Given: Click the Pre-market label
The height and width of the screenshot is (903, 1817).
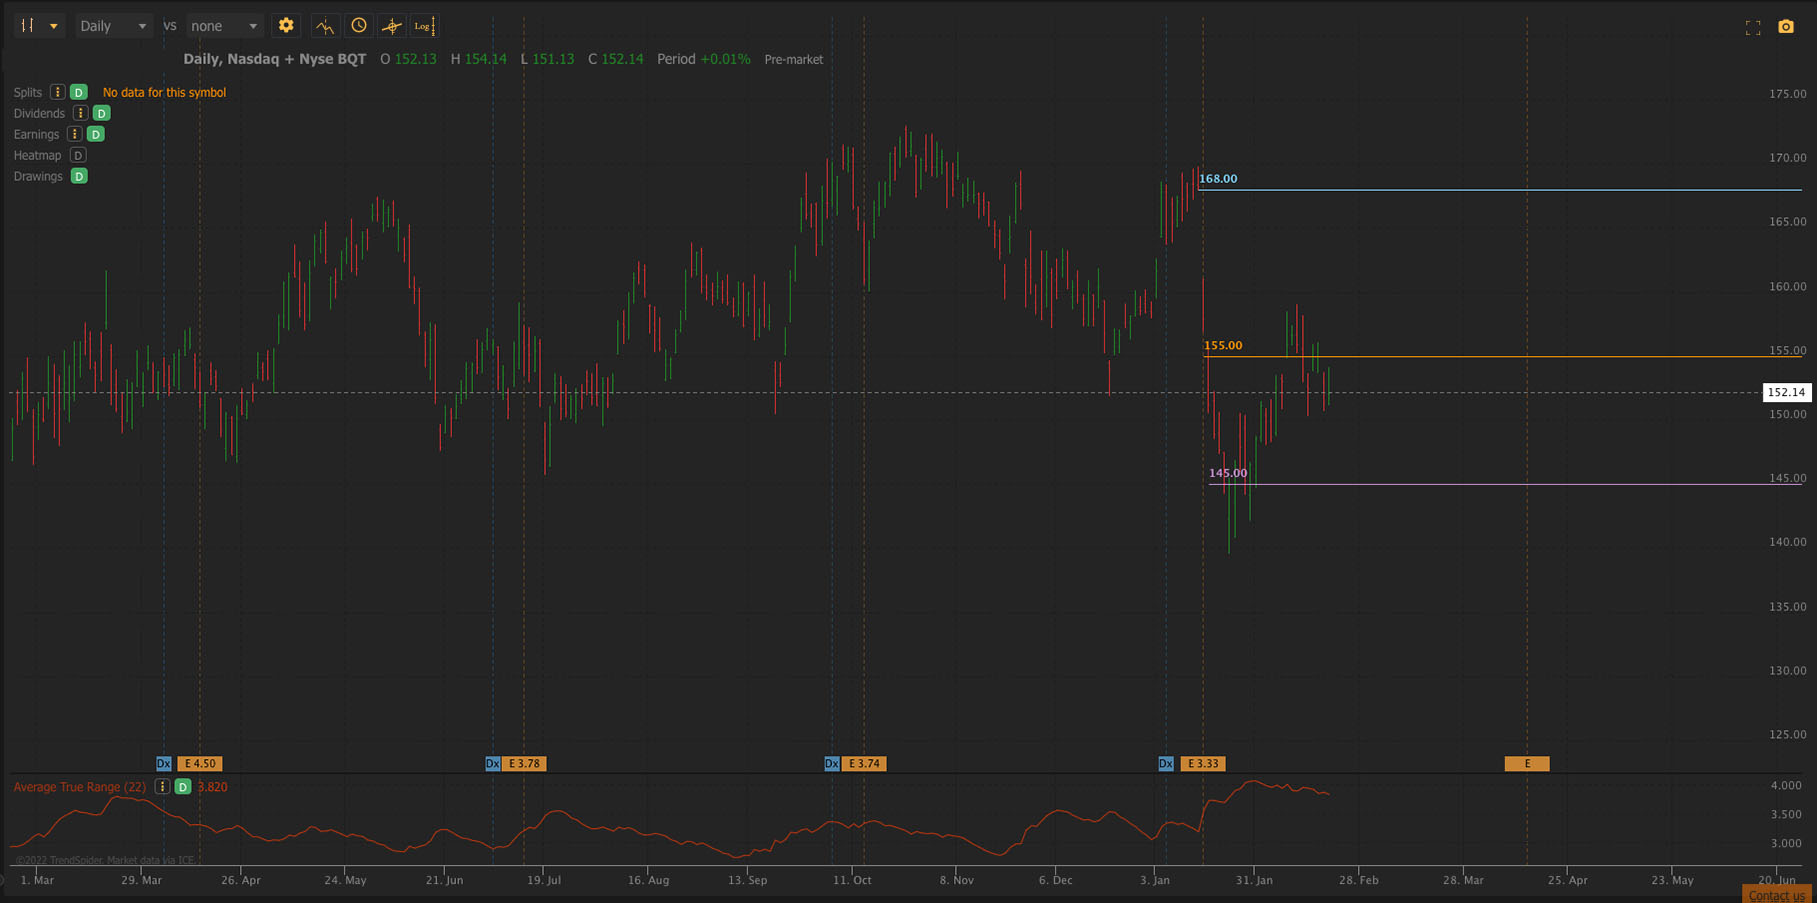Looking at the screenshot, I should tap(794, 60).
